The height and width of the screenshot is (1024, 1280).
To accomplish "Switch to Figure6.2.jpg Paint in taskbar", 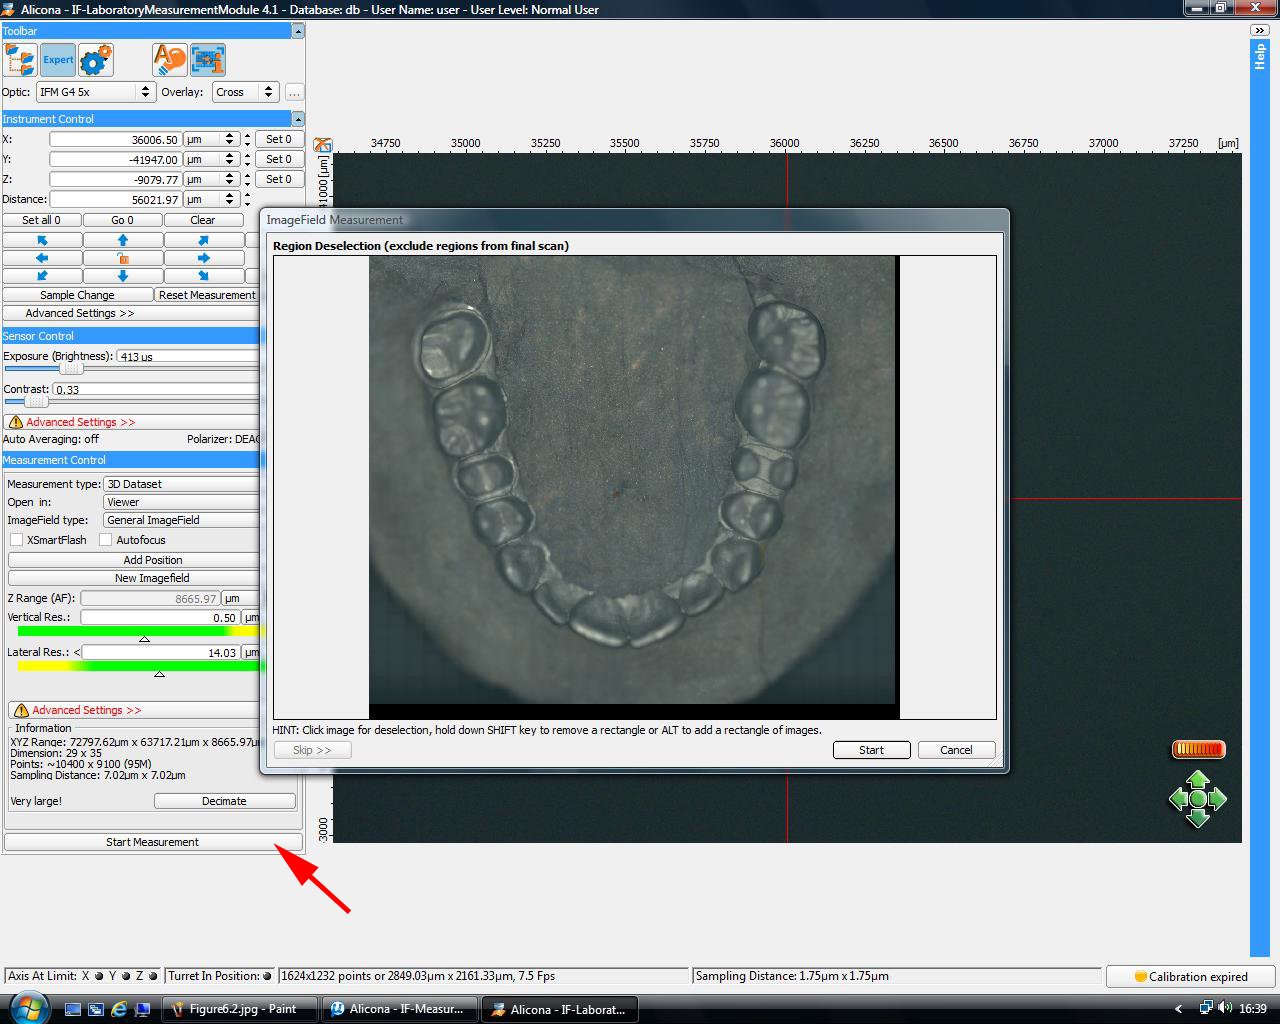I will click(x=241, y=1009).
